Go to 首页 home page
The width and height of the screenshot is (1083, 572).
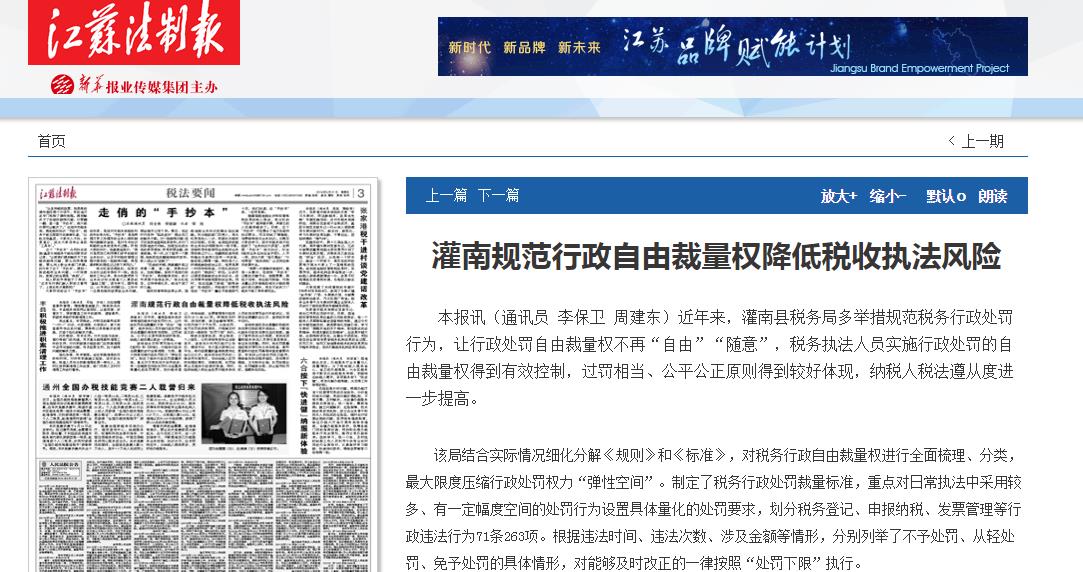coord(51,141)
